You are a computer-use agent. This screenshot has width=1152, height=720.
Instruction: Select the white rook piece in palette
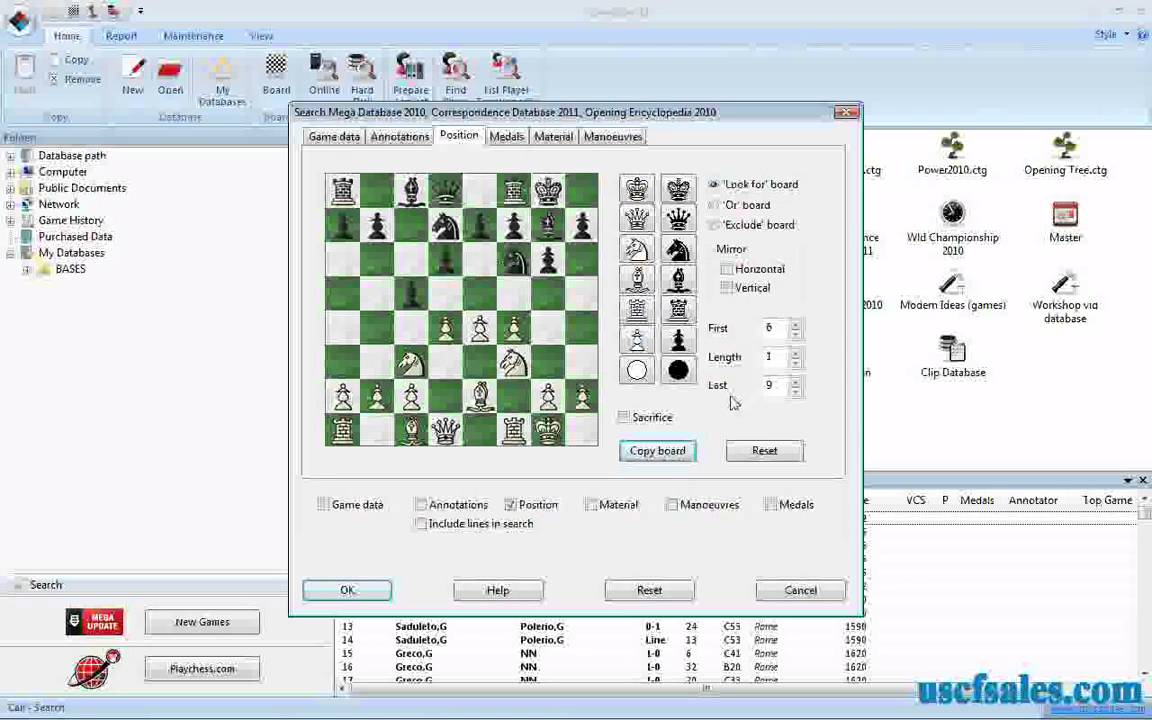(637, 309)
